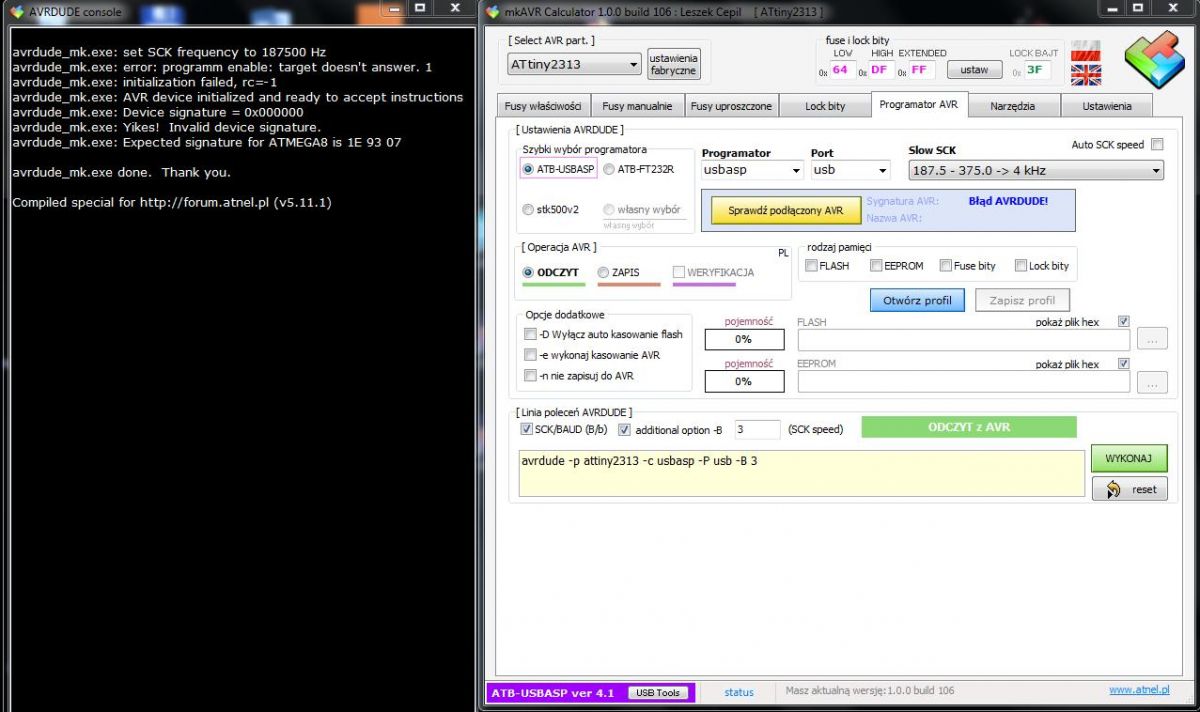
Task: Select ZAPIS operation radio button
Action: [x=603, y=272]
